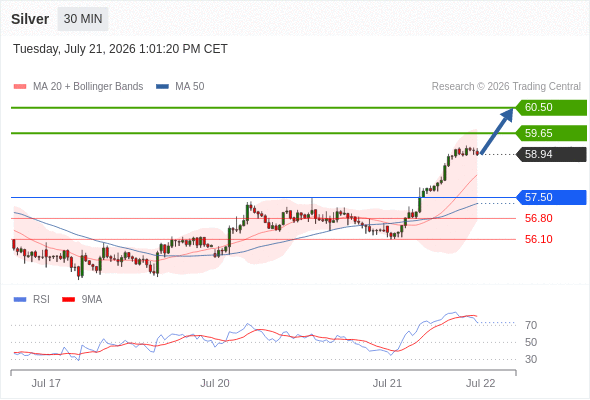The height and width of the screenshot is (400, 590).
Task: Click the 56.80 red support value
Action: [x=539, y=218]
